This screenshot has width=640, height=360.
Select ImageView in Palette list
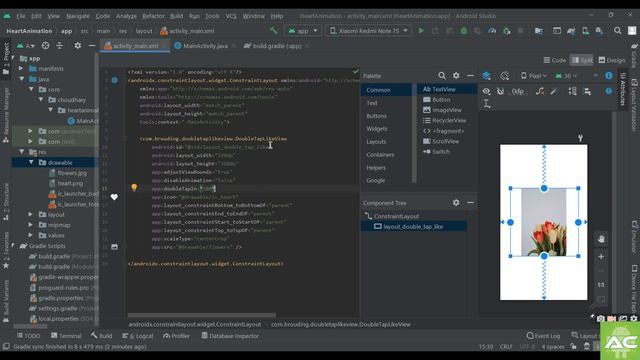(442, 110)
